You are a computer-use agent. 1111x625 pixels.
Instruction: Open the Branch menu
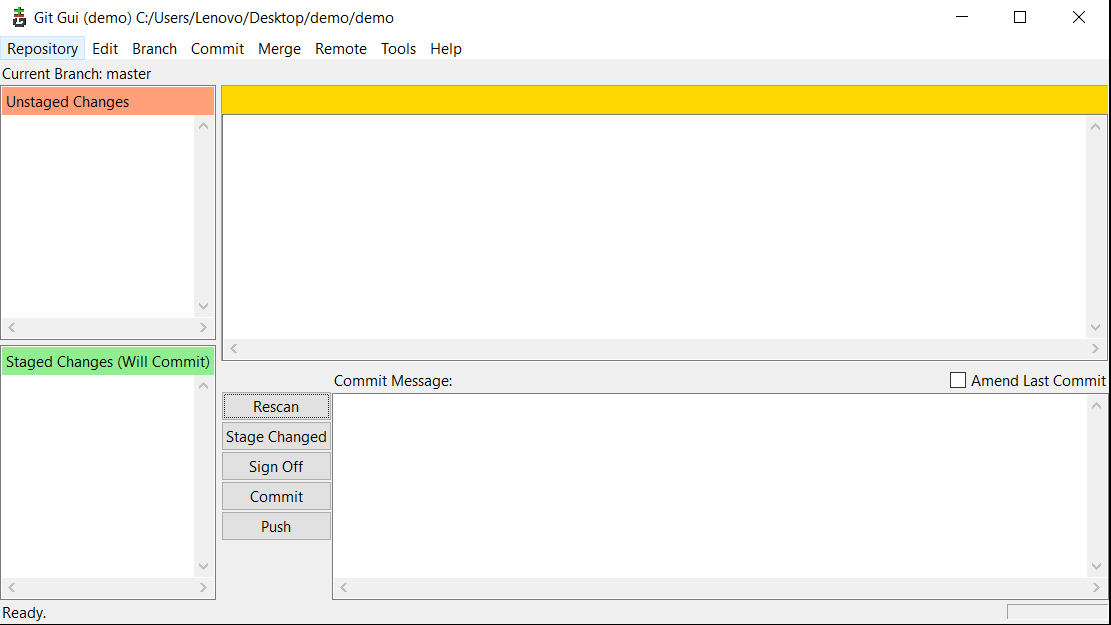154,48
